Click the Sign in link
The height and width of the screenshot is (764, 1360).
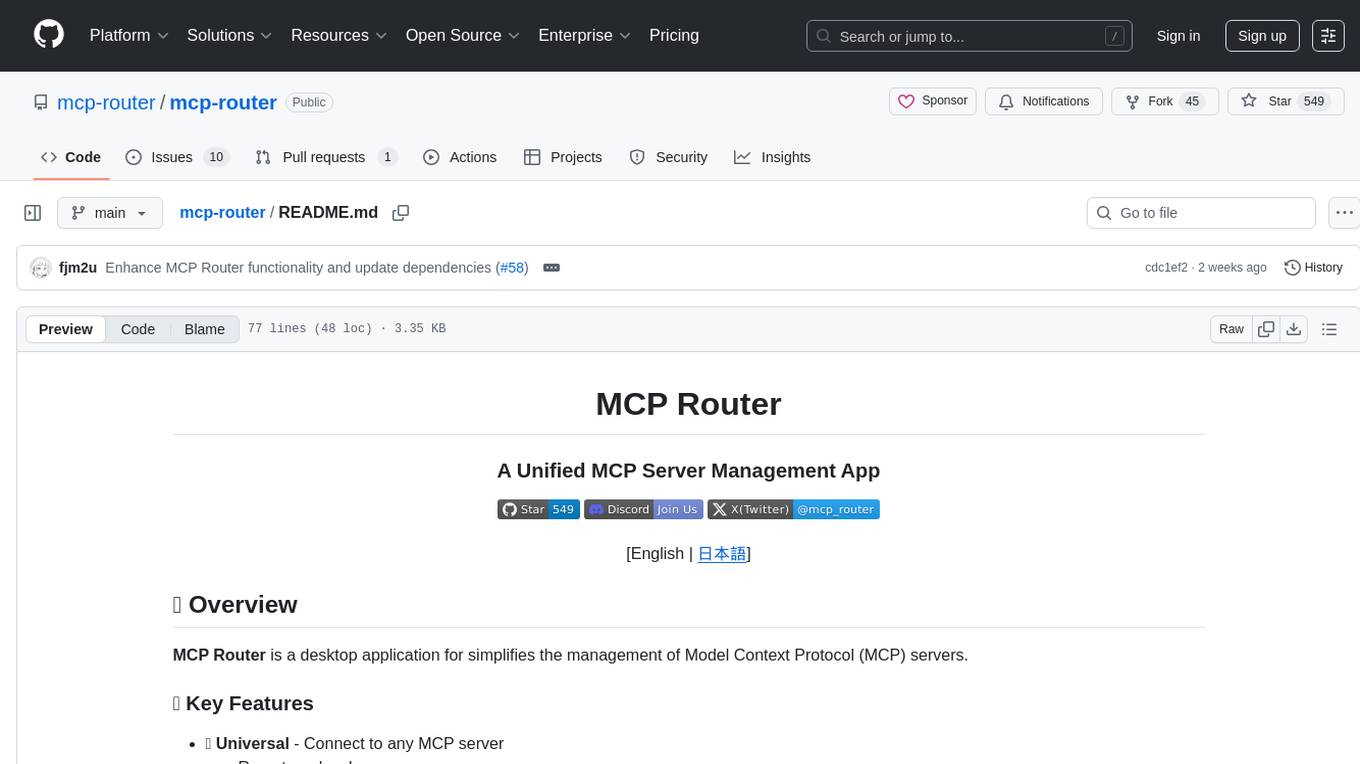point(1178,36)
